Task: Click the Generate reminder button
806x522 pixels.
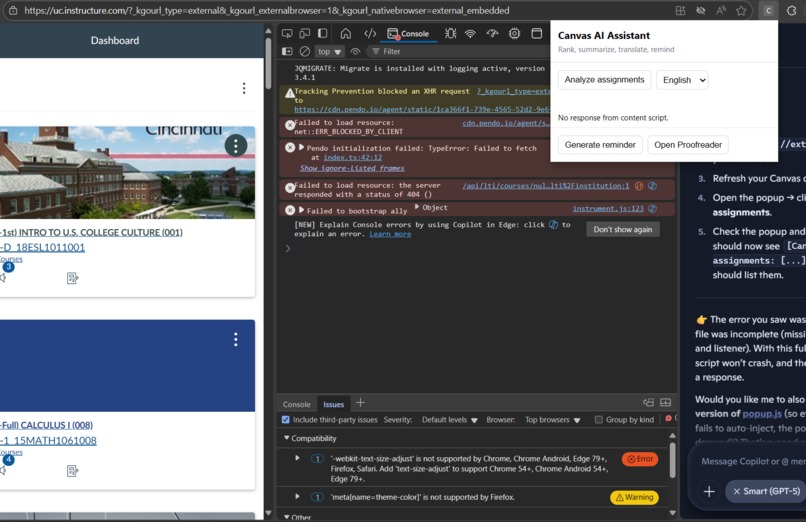Action: click(600, 145)
